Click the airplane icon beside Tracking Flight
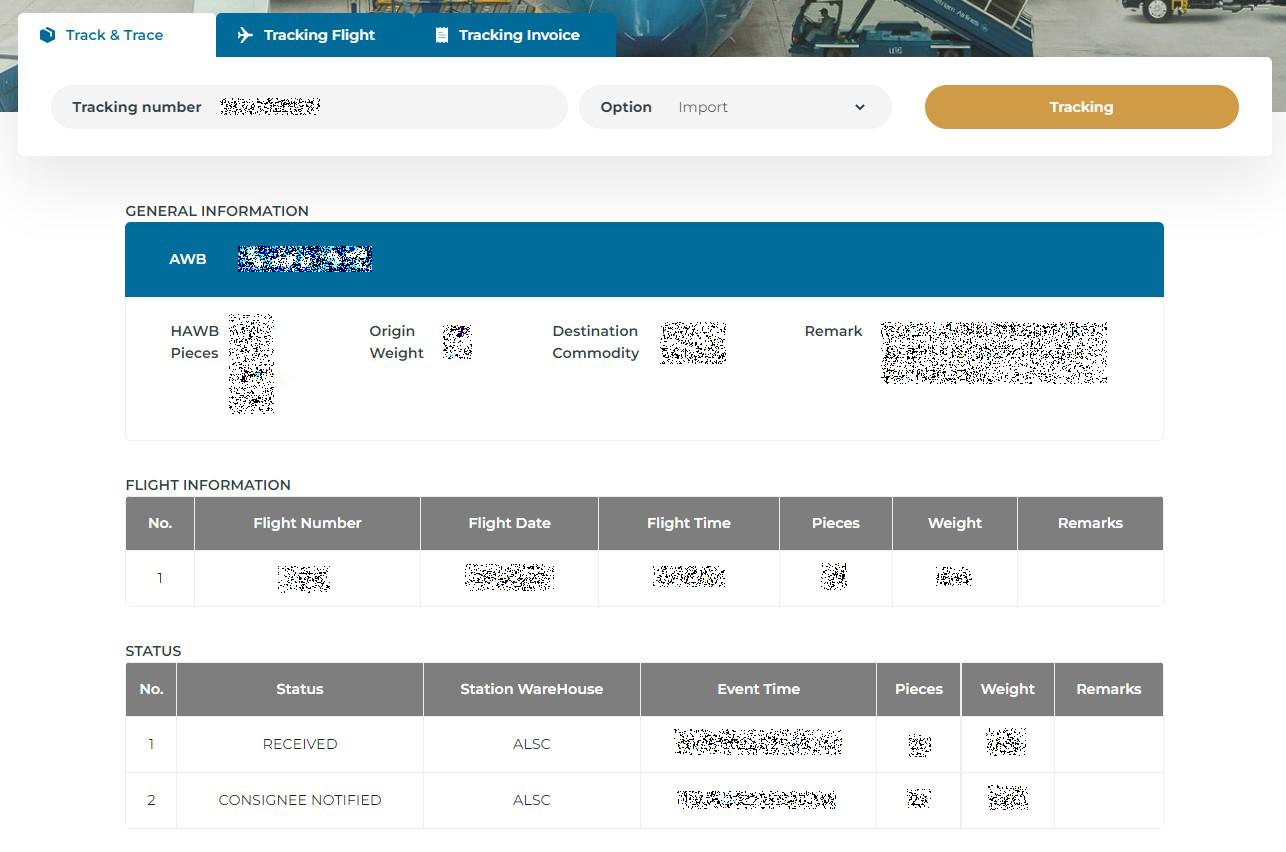The image size is (1286, 852). [244, 35]
